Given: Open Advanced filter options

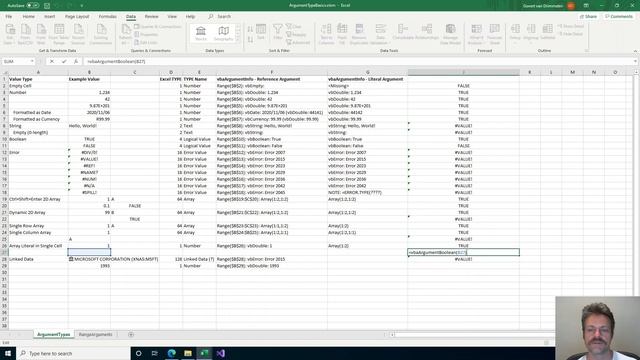Looking at the screenshot, I should pos(298,42).
